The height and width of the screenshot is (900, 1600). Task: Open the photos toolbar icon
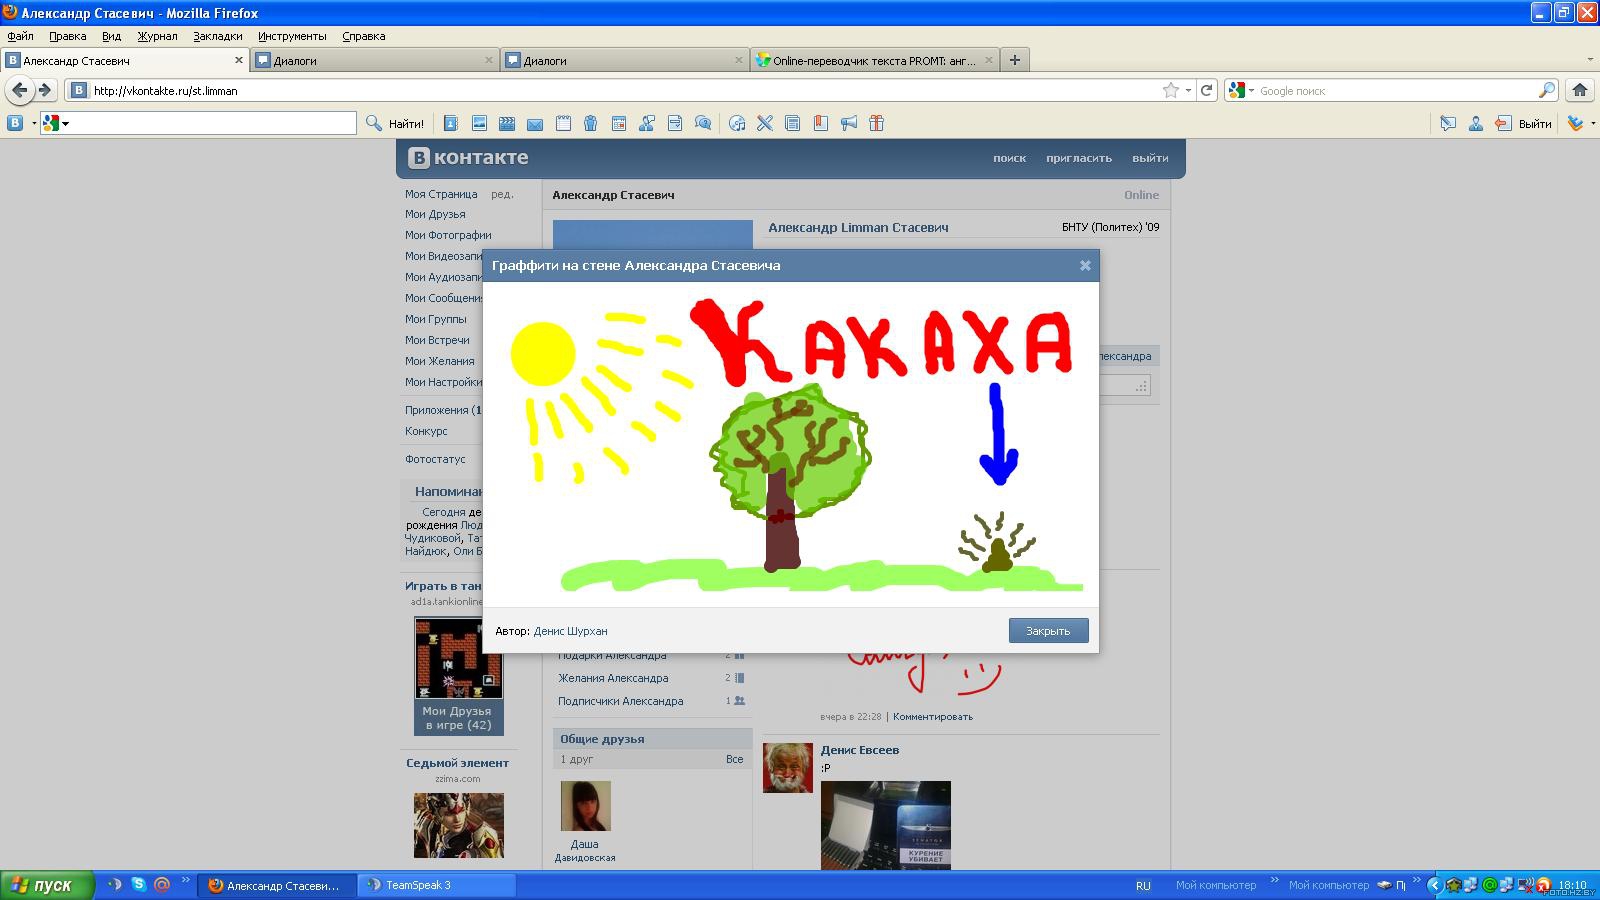tap(479, 123)
